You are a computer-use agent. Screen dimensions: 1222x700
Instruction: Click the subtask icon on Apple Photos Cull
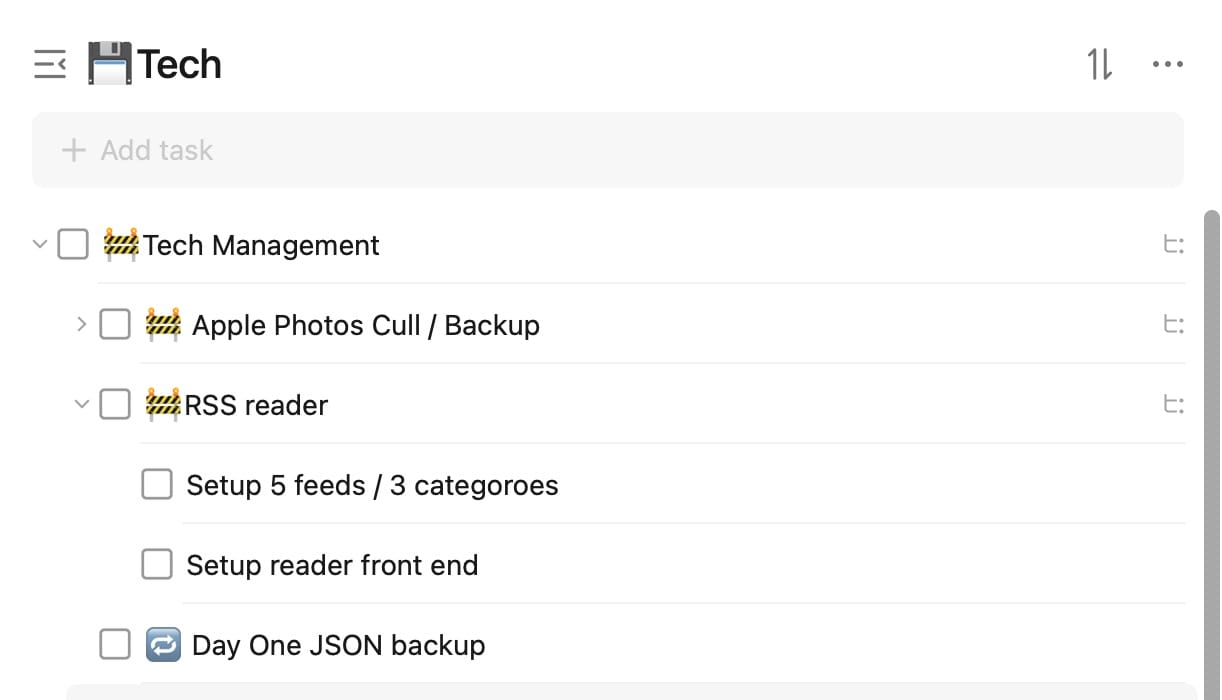pos(1174,325)
